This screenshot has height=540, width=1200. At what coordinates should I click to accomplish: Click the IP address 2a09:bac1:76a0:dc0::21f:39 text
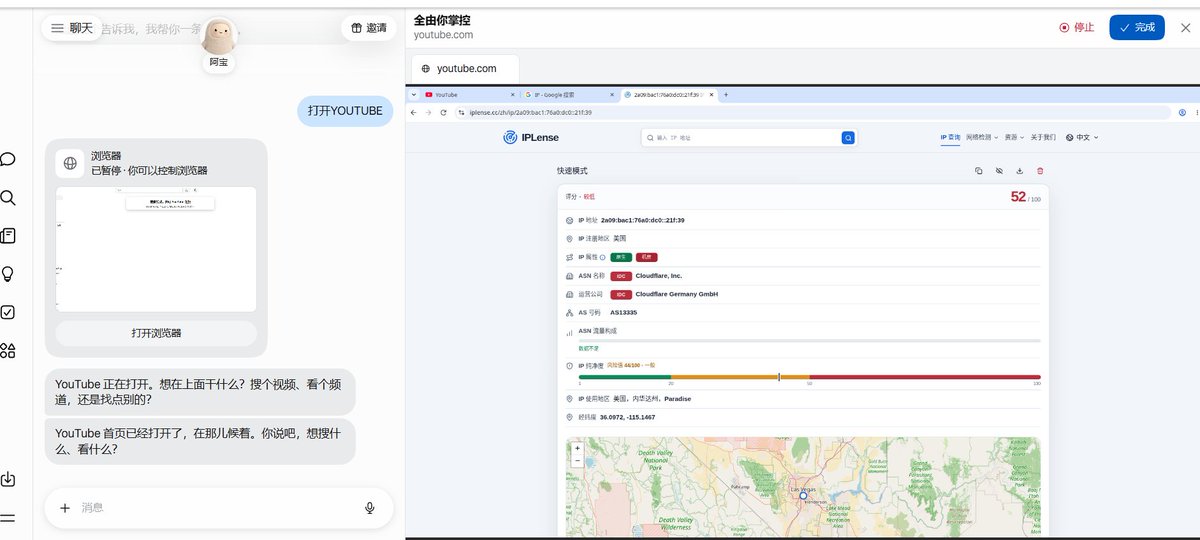coord(642,220)
